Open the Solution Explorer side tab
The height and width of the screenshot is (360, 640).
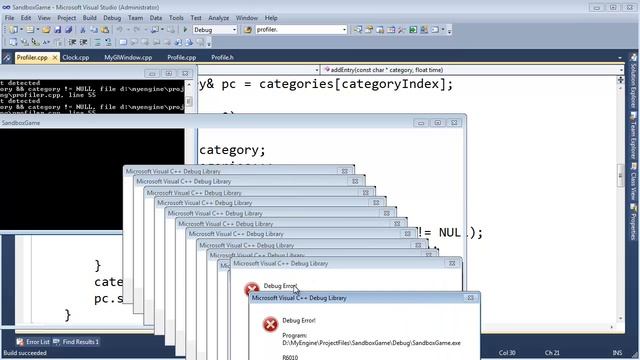[x=633, y=80]
